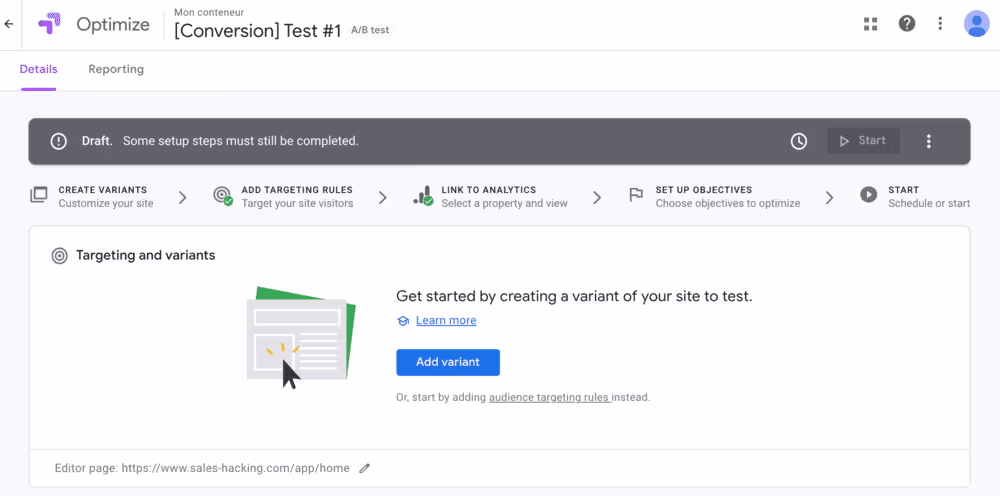Click the Add Targeting Rules target icon

(x=223, y=196)
